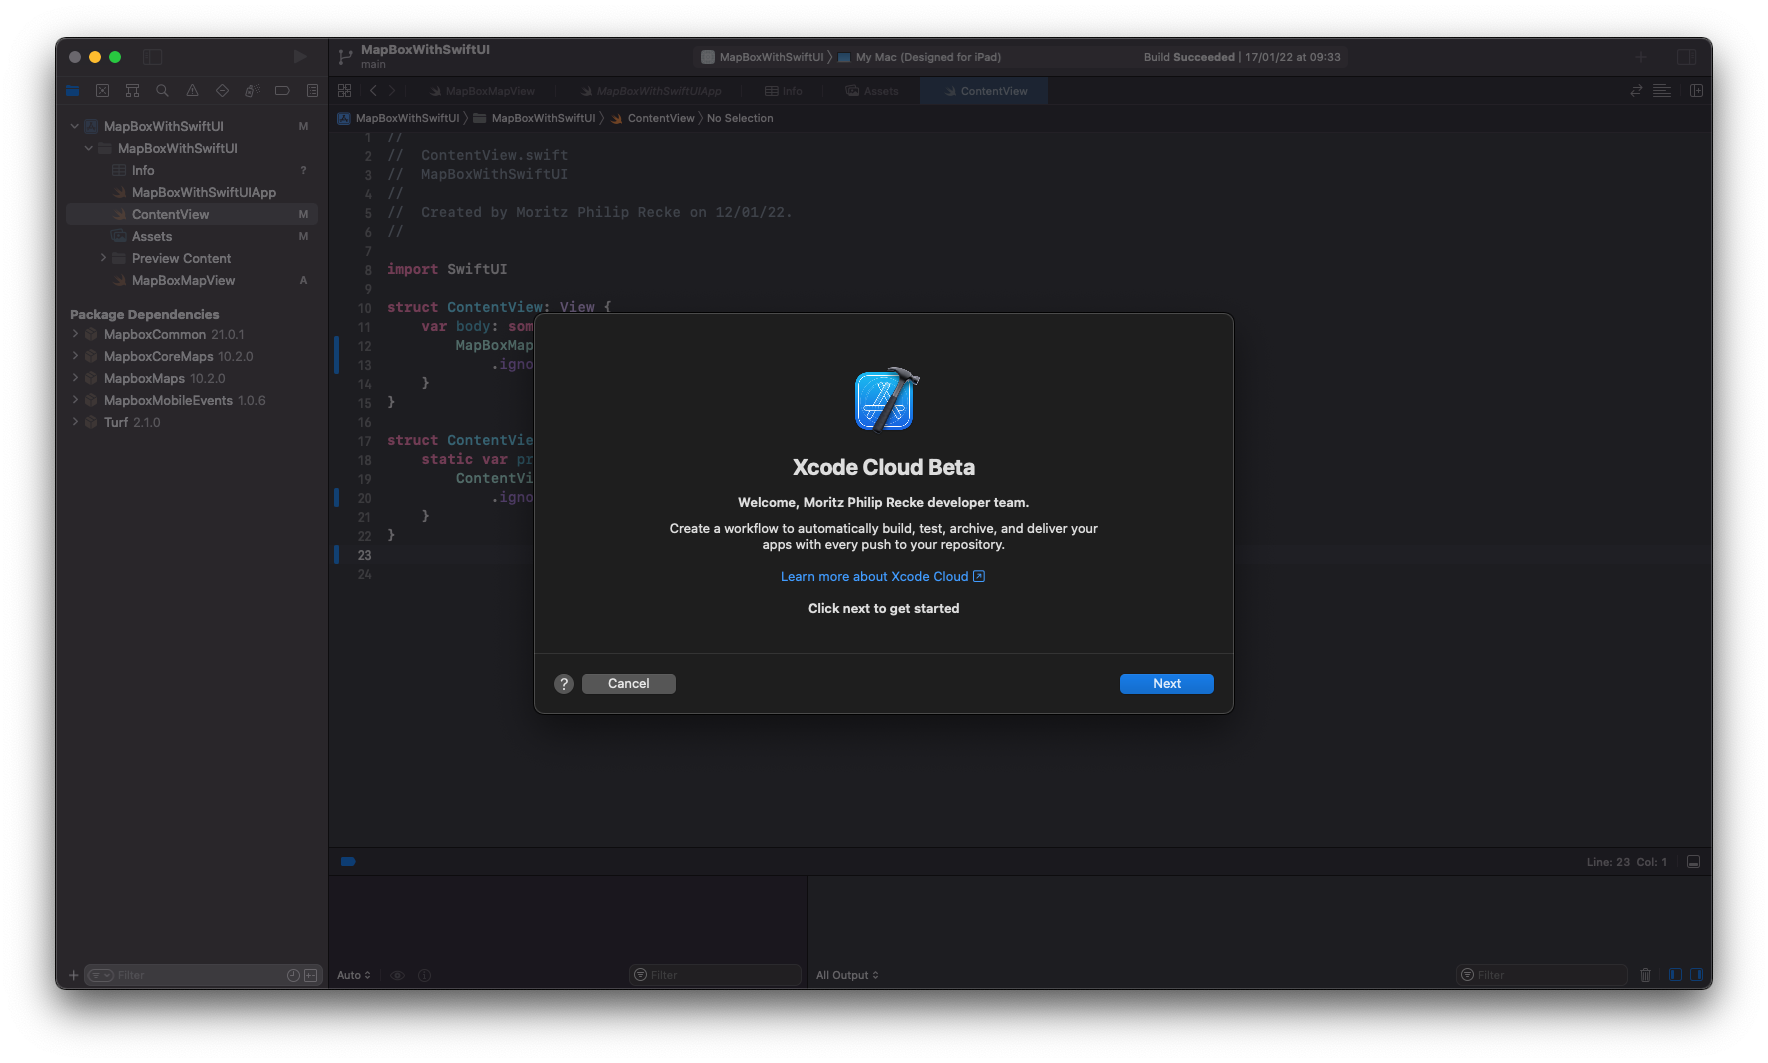Open the Auto variables scope dropdown

[354, 975]
